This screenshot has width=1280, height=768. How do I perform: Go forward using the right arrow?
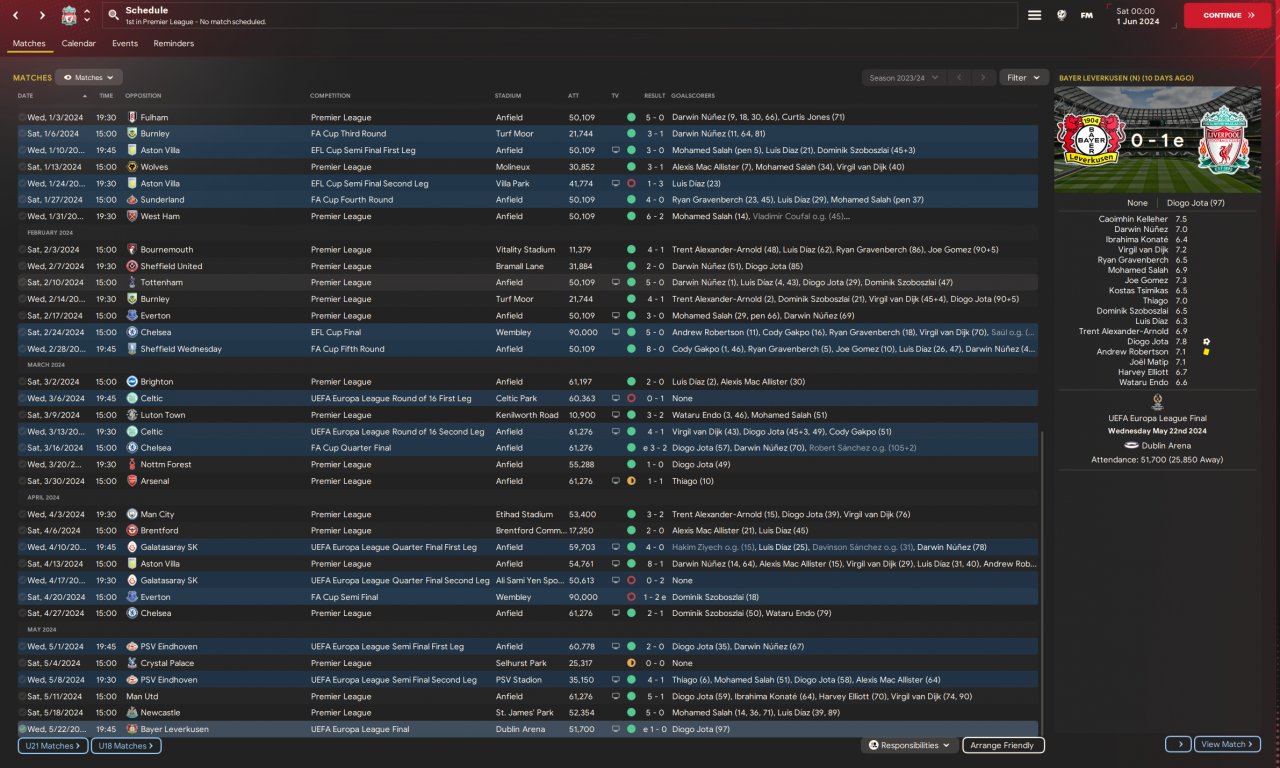point(42,15)
